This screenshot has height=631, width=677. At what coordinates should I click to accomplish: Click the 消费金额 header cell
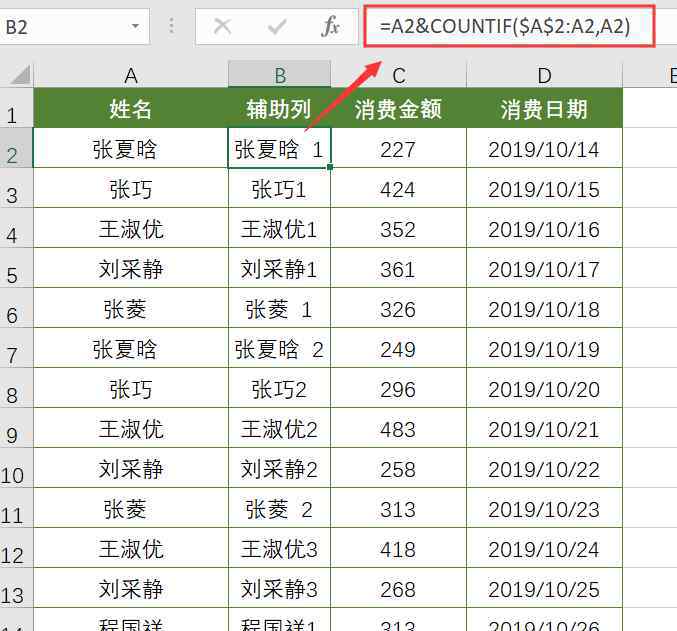399,108
